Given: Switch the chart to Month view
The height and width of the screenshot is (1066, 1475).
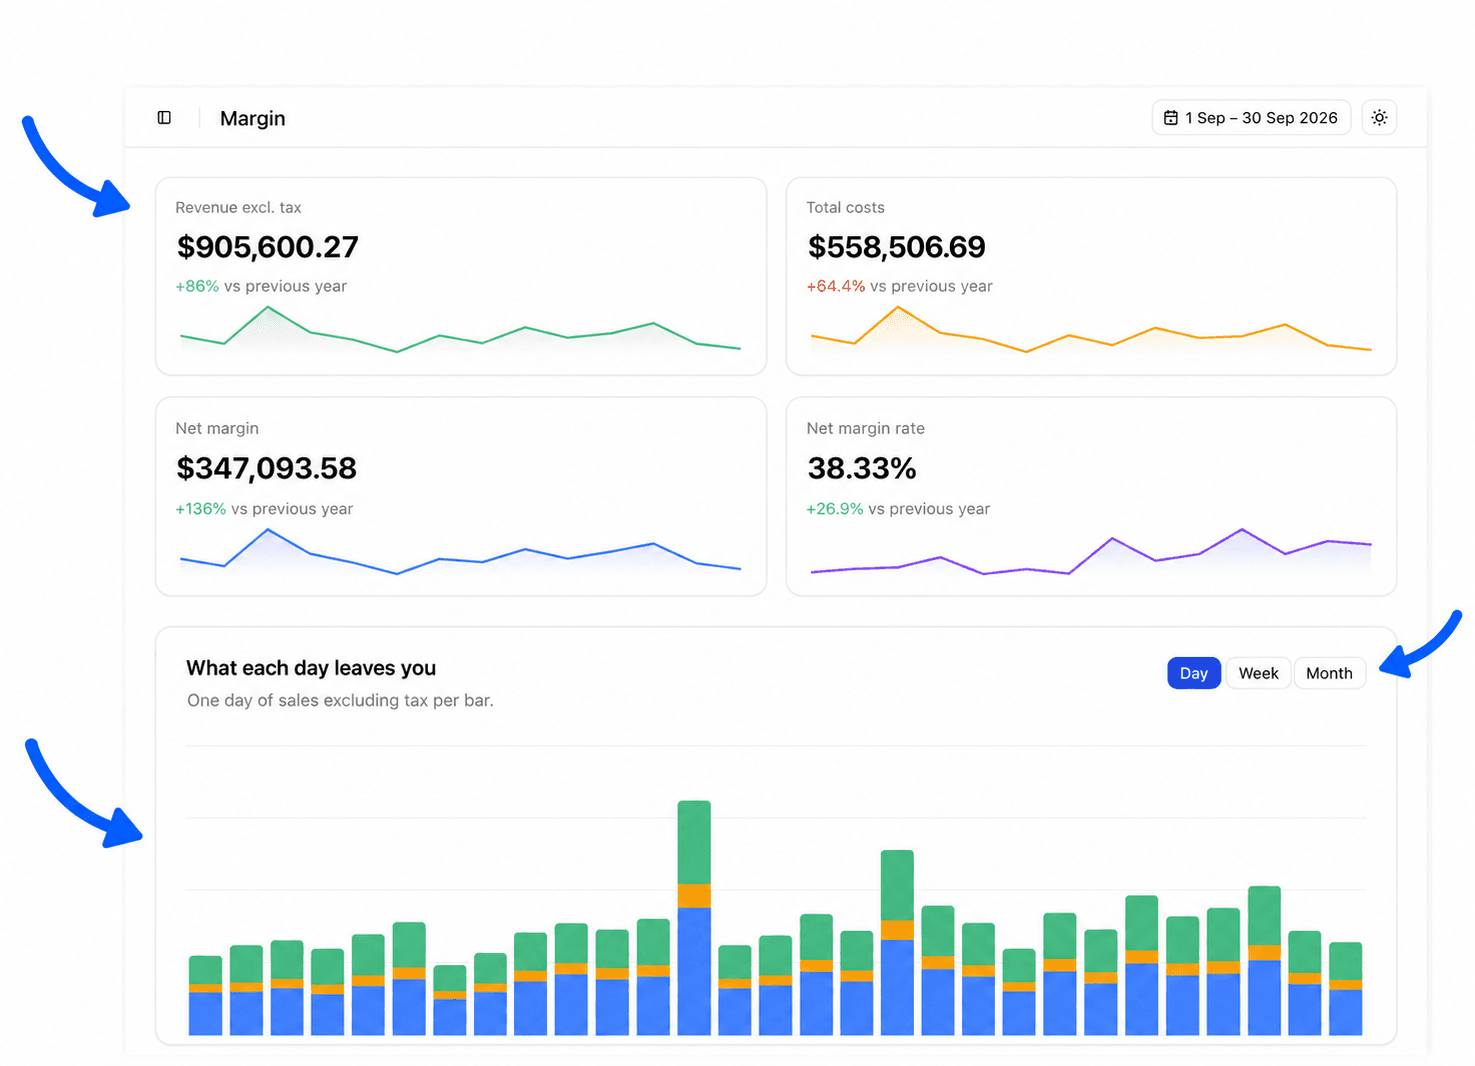Looking at the screenshot, I should [x=1329, y=673].
